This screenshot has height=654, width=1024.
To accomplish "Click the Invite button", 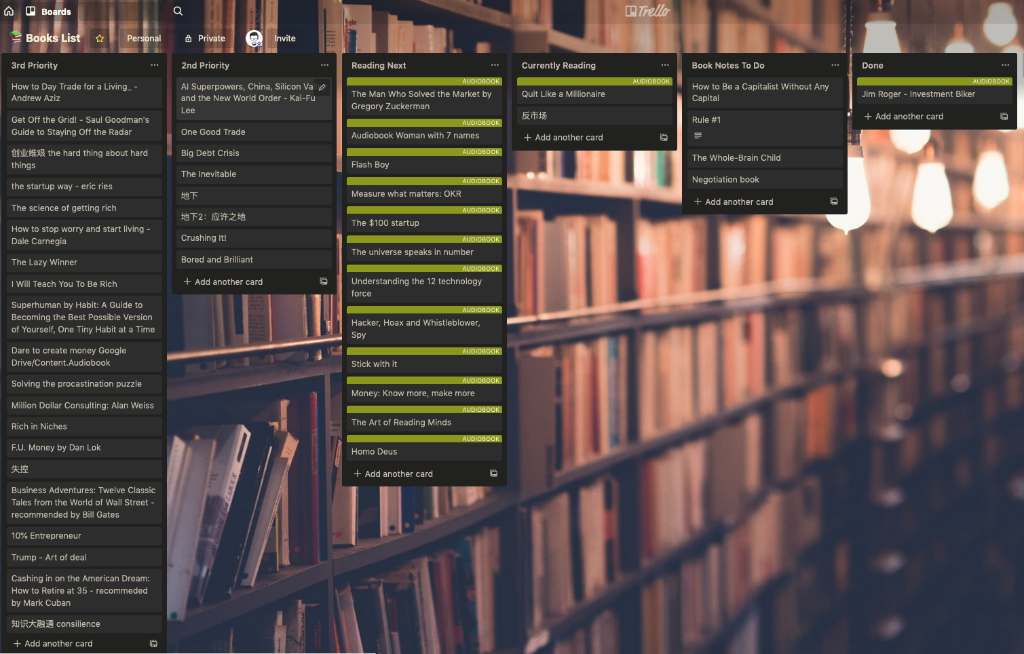I will coord(285,38).
